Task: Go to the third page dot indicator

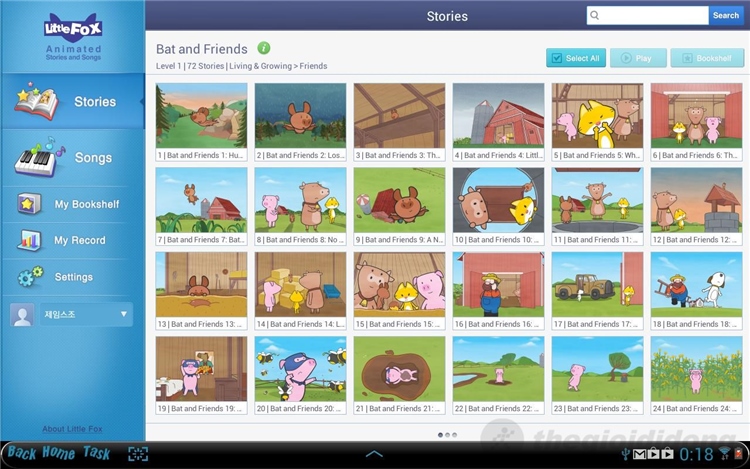Action: (454, 435)
